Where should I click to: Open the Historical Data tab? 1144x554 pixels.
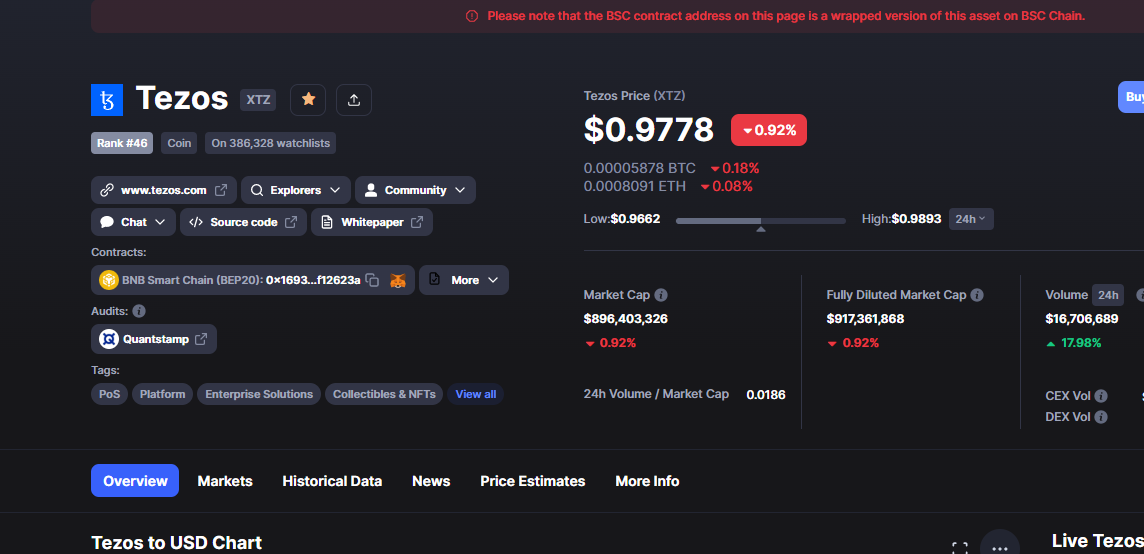332,481
